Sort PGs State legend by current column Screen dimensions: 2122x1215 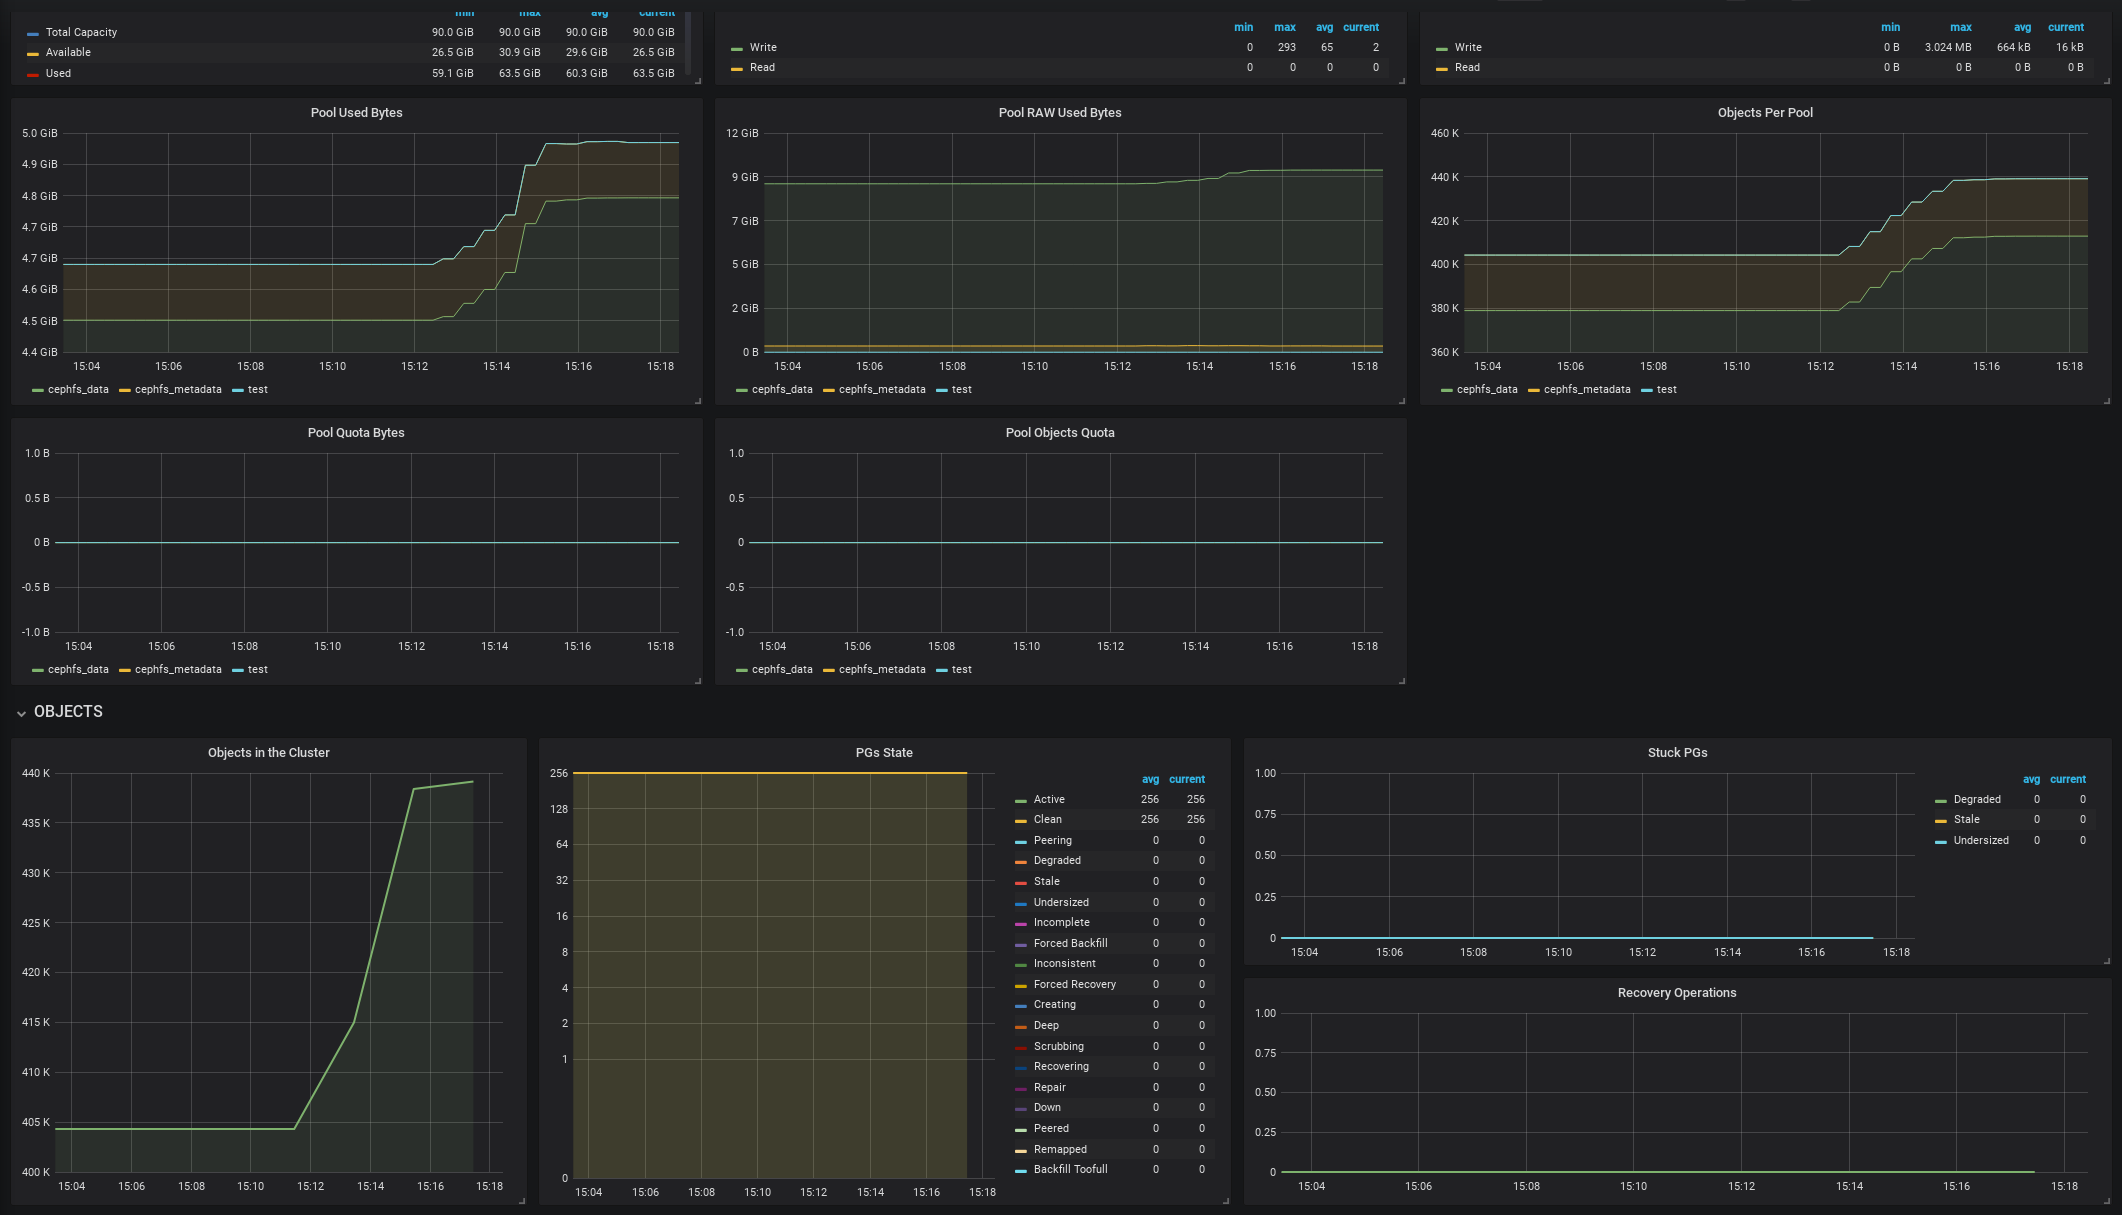click(x=1186, y=779)
